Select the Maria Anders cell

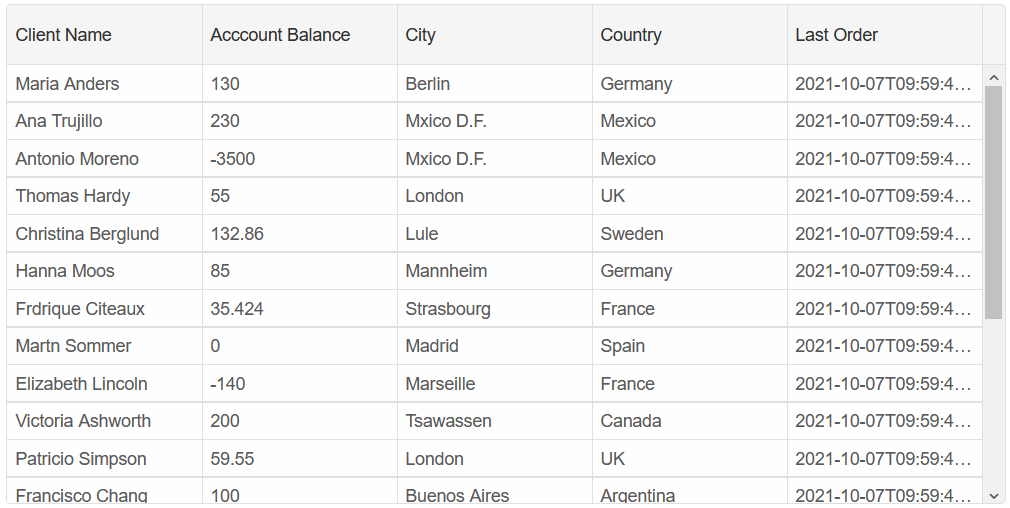pyautogui.click(x=104, y=84)
